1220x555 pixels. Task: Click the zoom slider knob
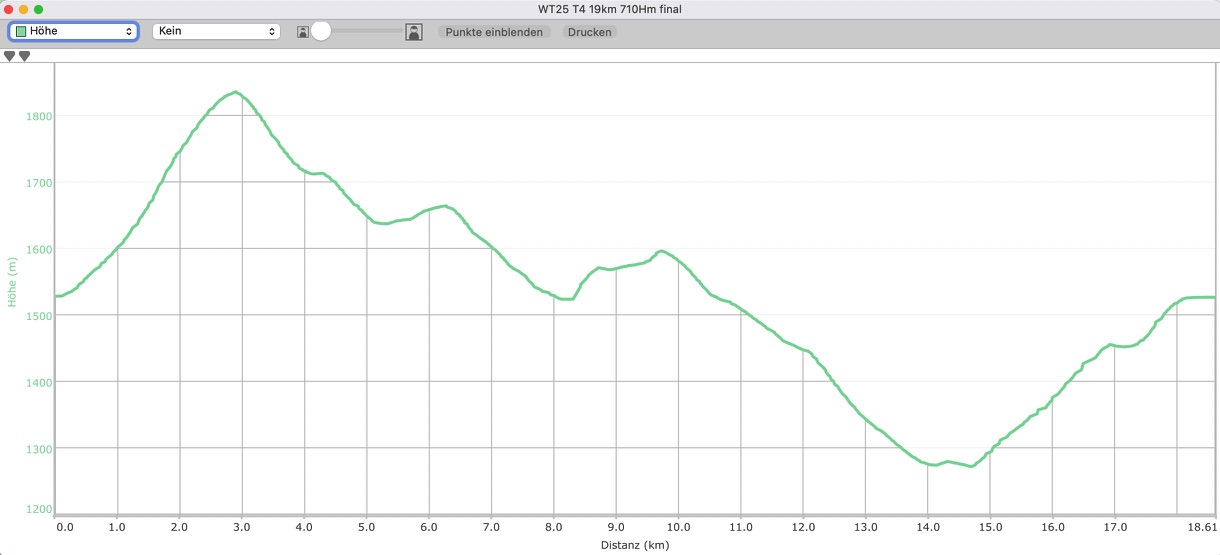(321, 32)
